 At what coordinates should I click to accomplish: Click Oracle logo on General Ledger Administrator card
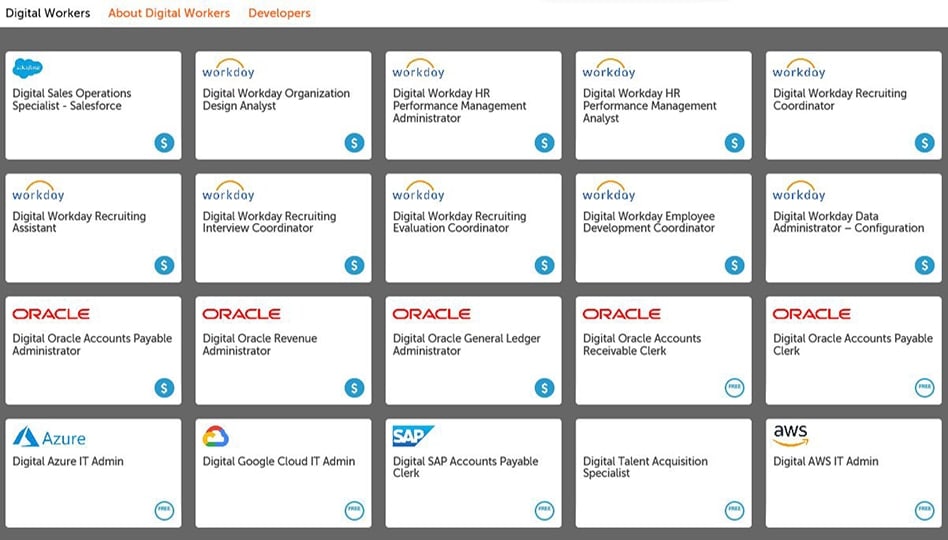click(x=432, y=314)
